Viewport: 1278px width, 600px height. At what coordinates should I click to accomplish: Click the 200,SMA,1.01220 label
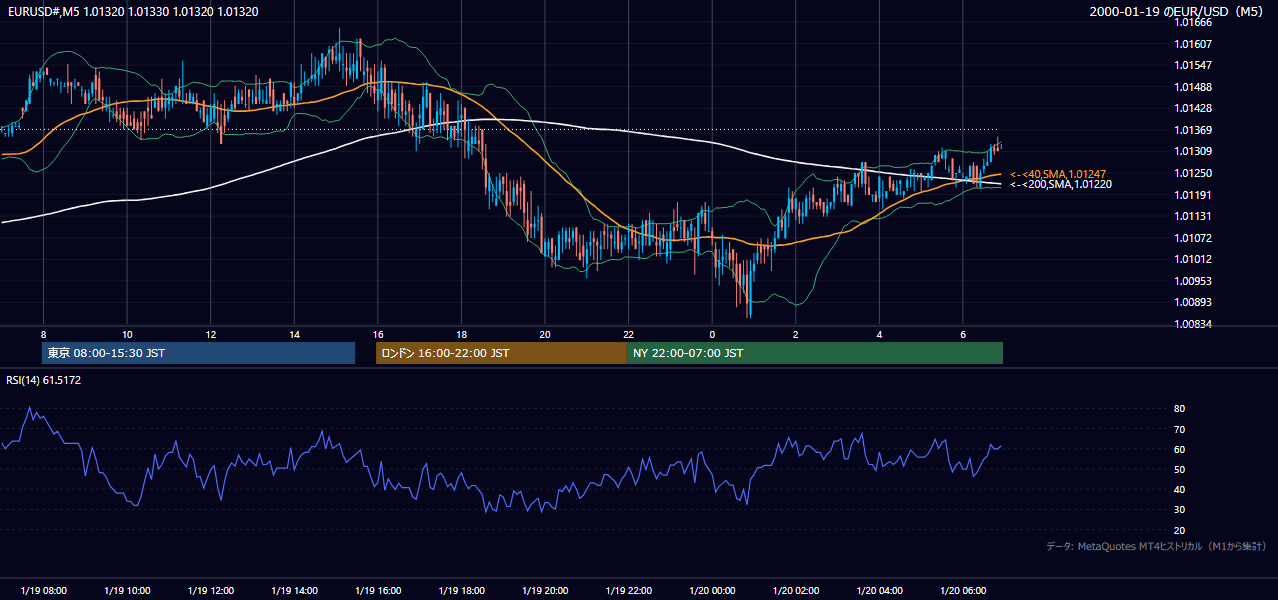[x=1060, y=184]
